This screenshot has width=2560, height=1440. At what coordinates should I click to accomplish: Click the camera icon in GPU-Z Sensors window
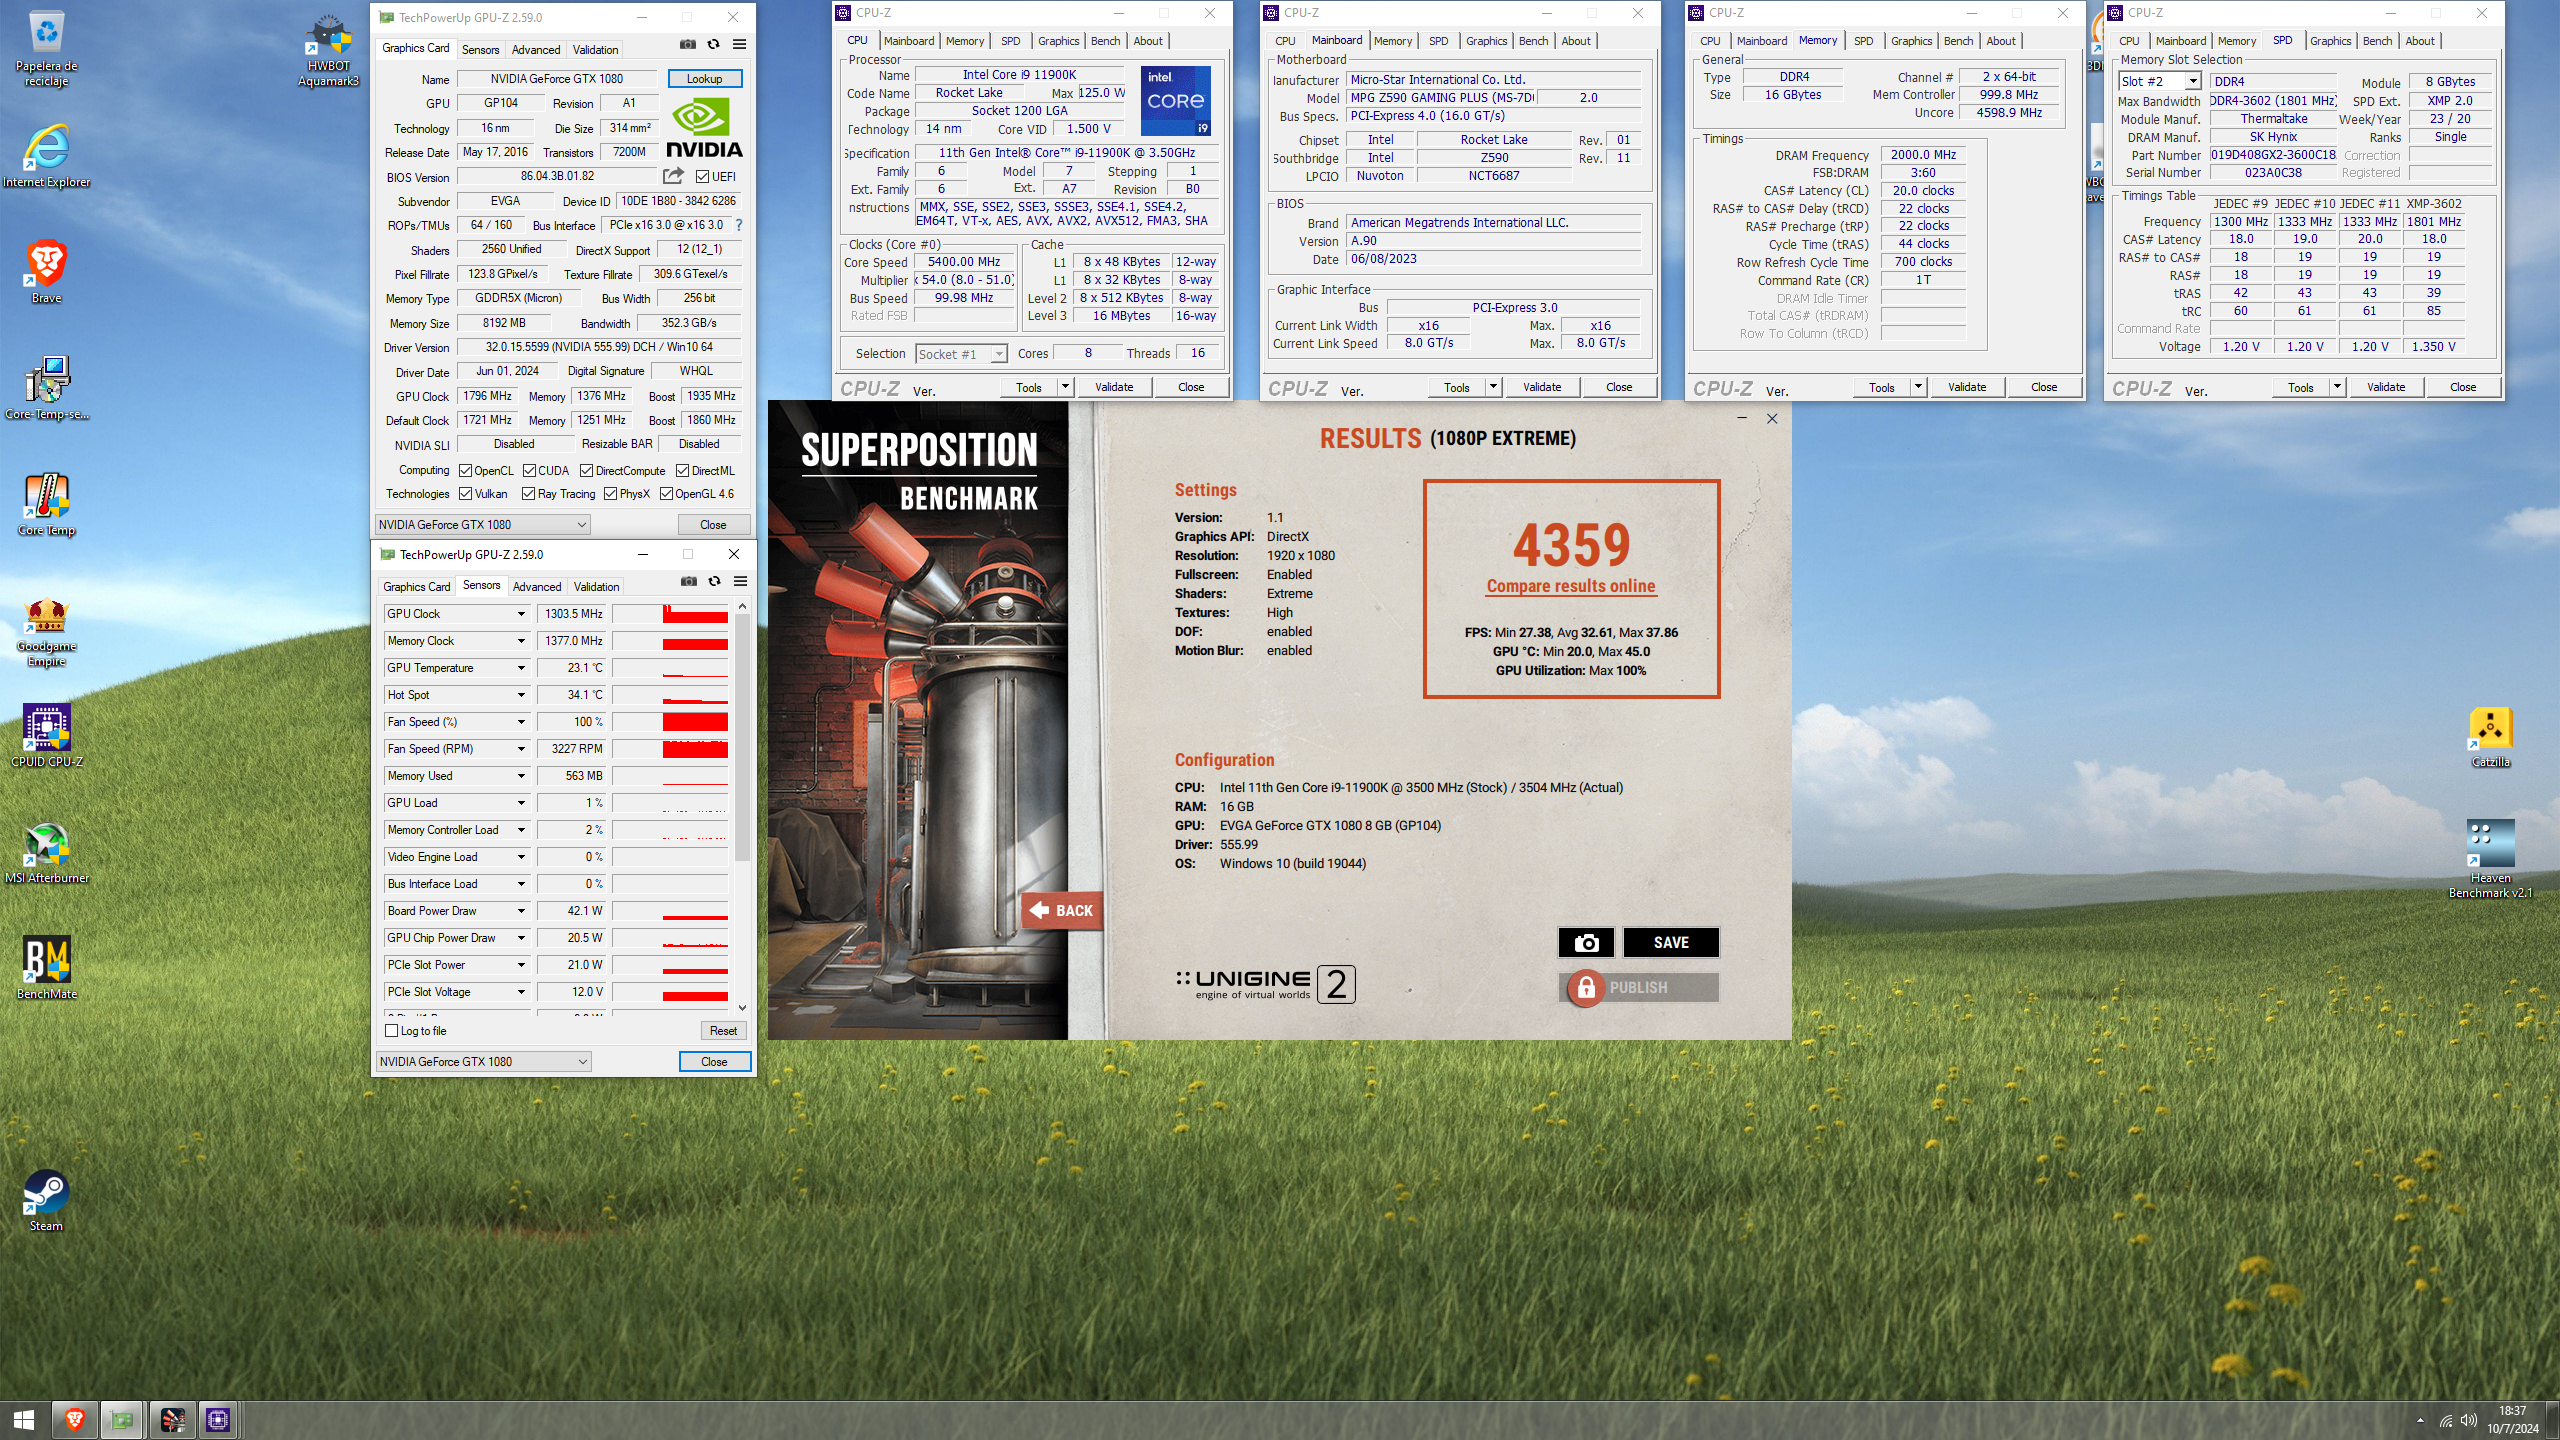pyautogui.click(x=689, y=581)
